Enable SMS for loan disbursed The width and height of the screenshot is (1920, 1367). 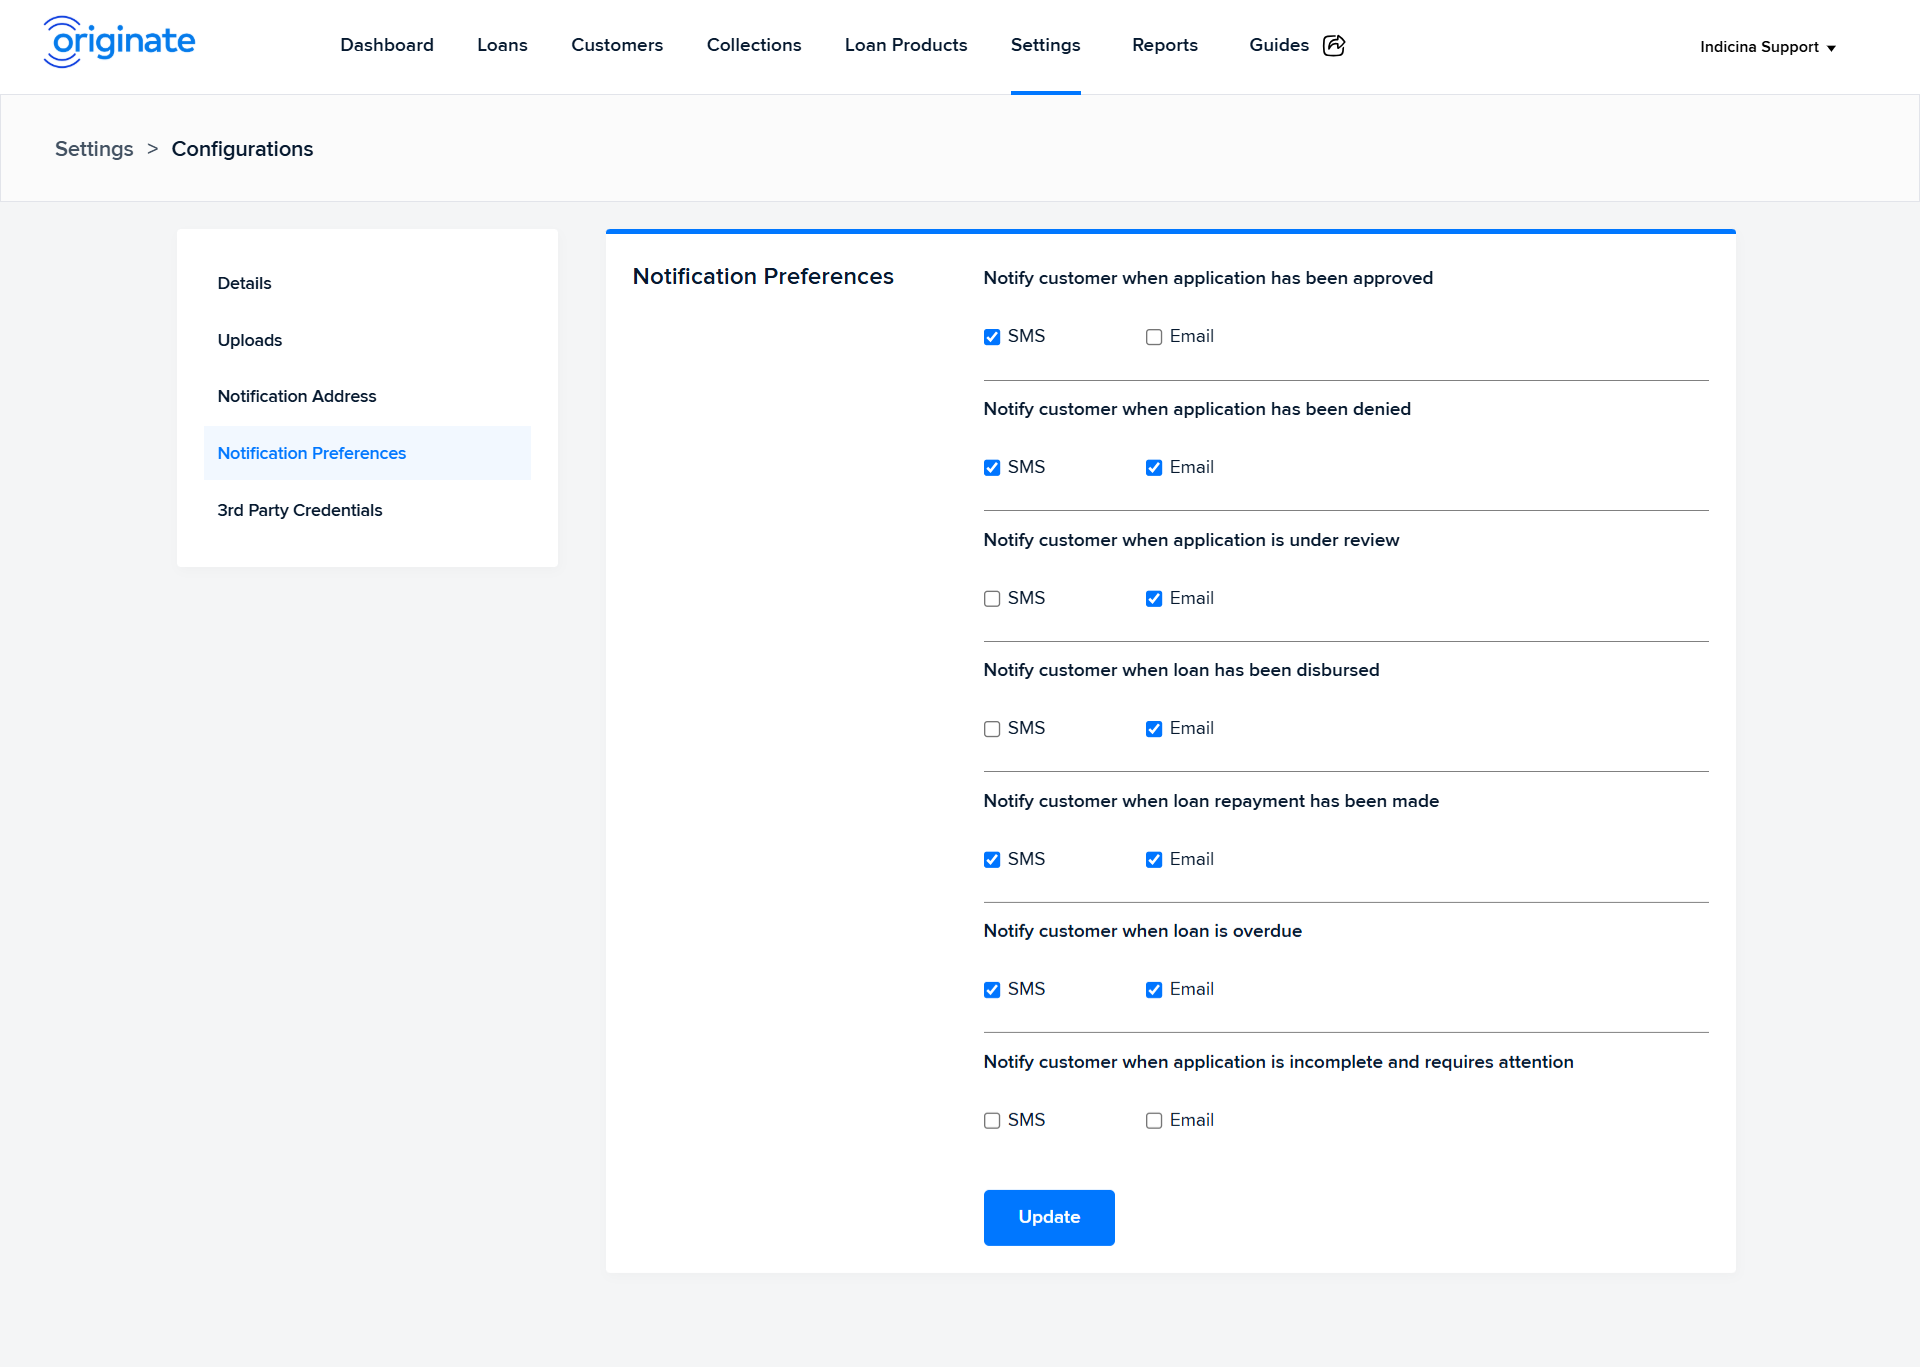pos(992,729)
